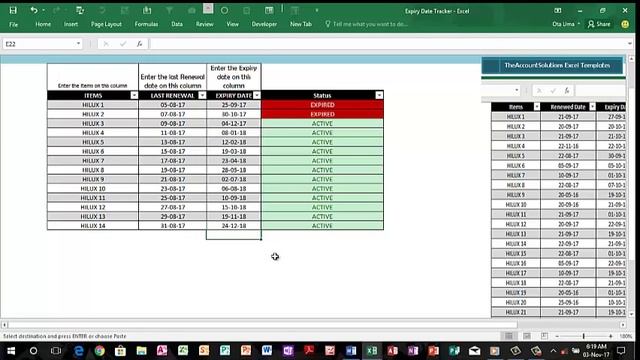The image size is (640, 360).
Task: Click the EXPIRED status cell for HILUX 1
Action: [322, 105]
